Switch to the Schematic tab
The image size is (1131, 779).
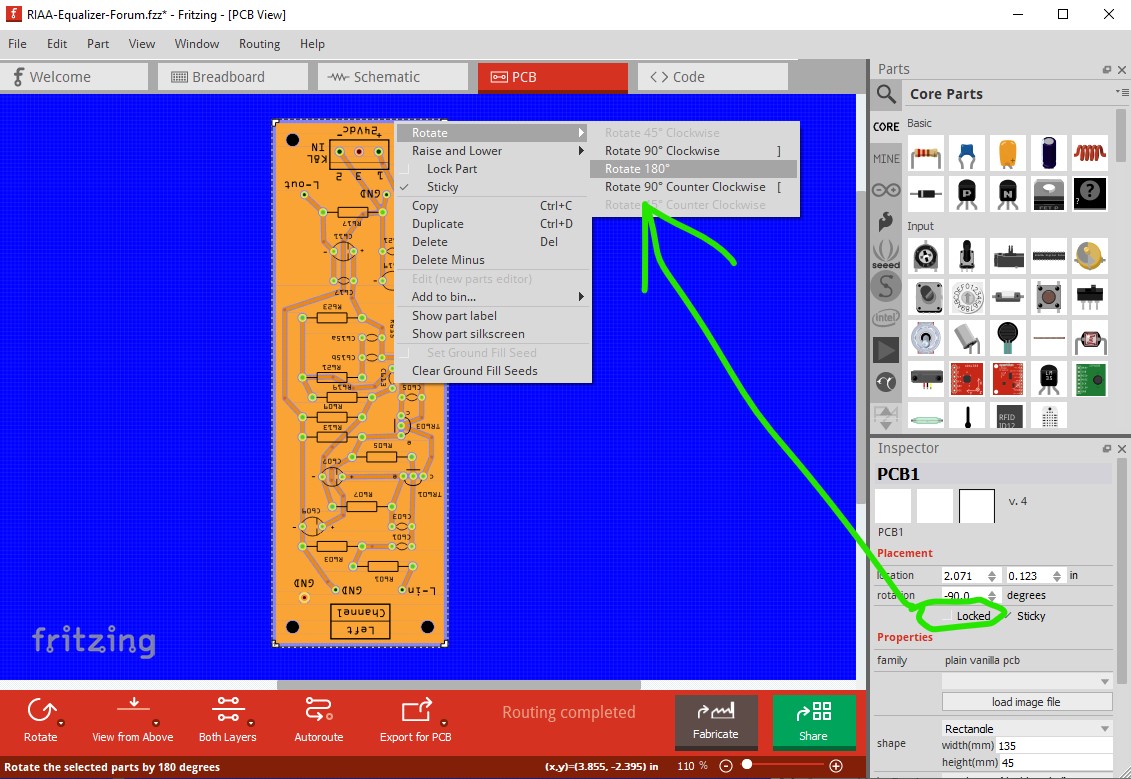tap(392, 77)
